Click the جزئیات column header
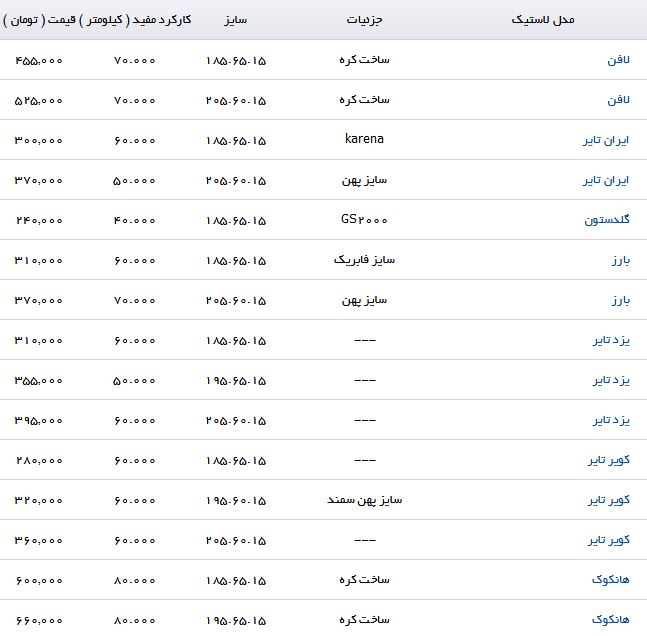 364,20
